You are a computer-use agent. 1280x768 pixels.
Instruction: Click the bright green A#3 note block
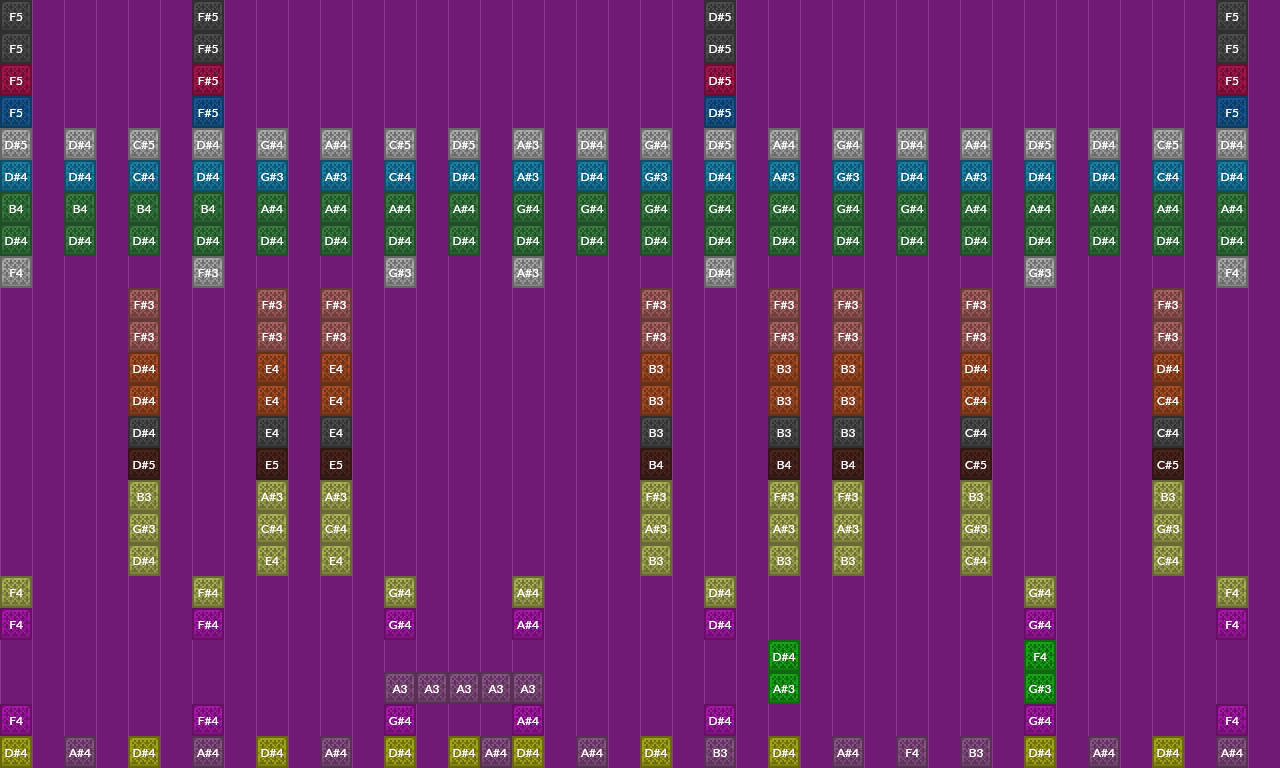point(784,689)
